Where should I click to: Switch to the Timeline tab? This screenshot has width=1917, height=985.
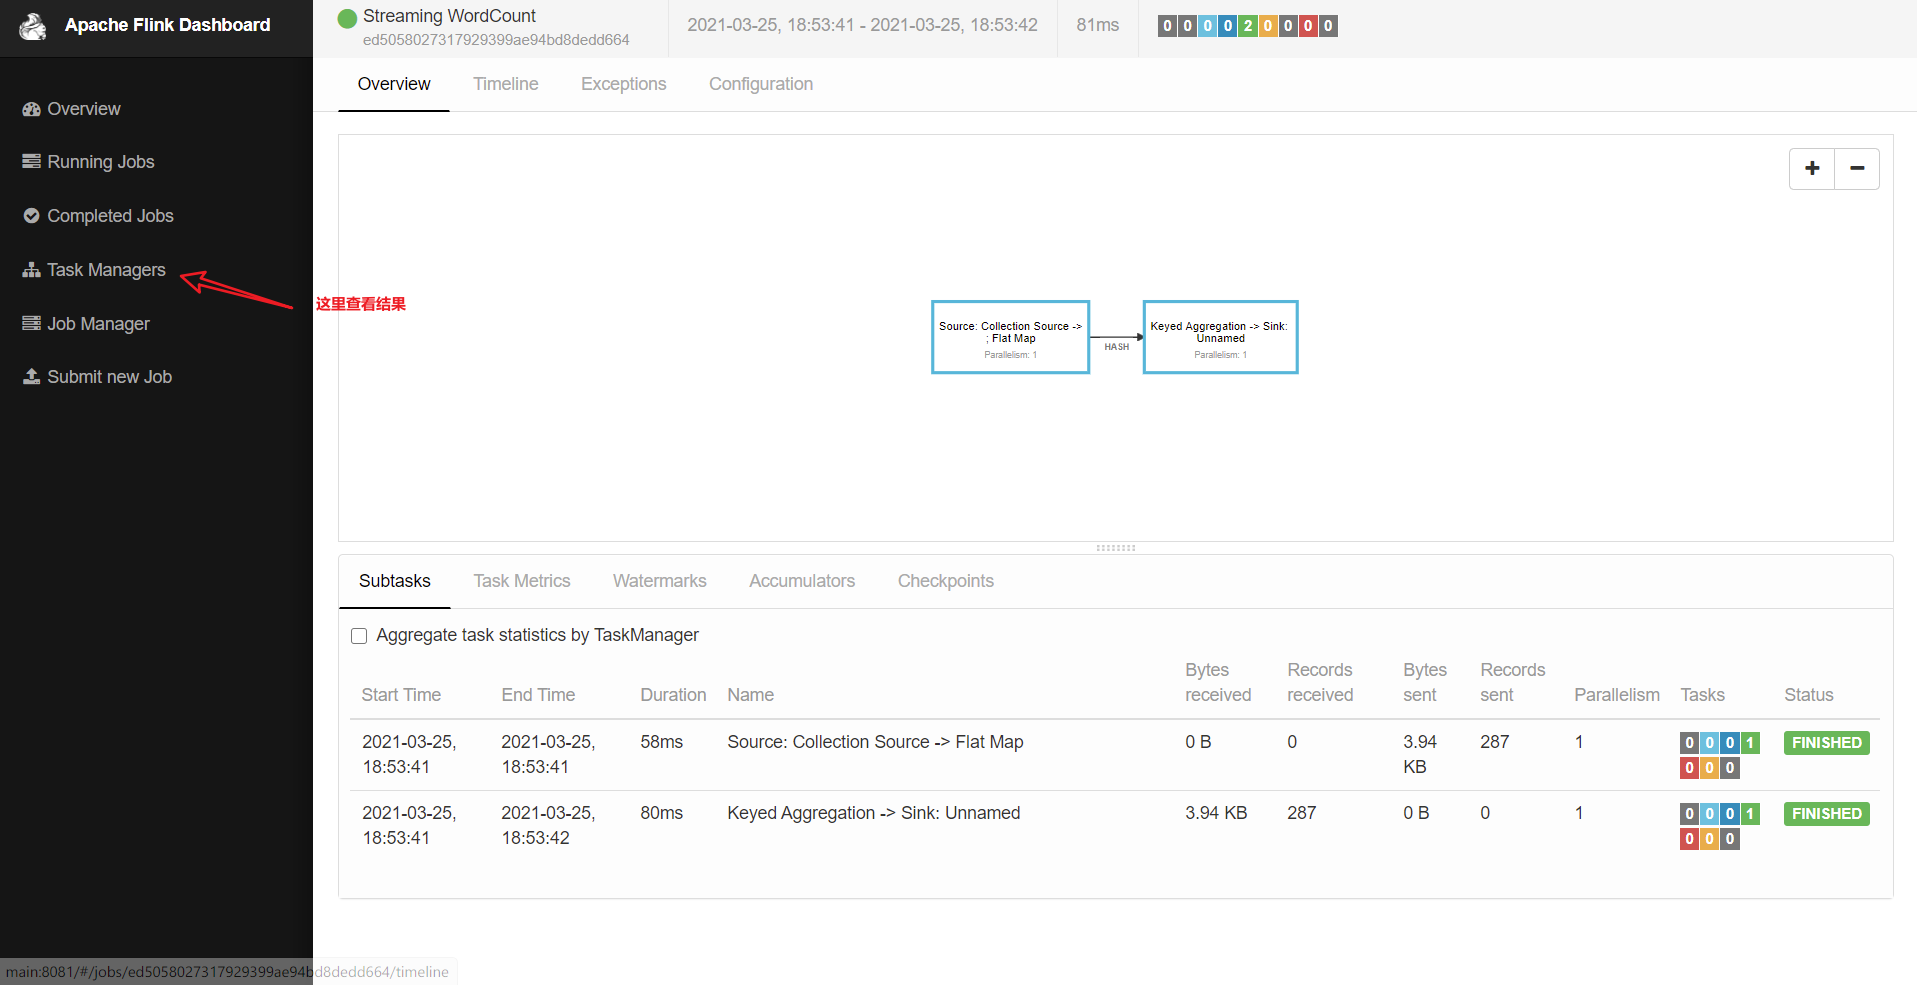click(506, 84)
